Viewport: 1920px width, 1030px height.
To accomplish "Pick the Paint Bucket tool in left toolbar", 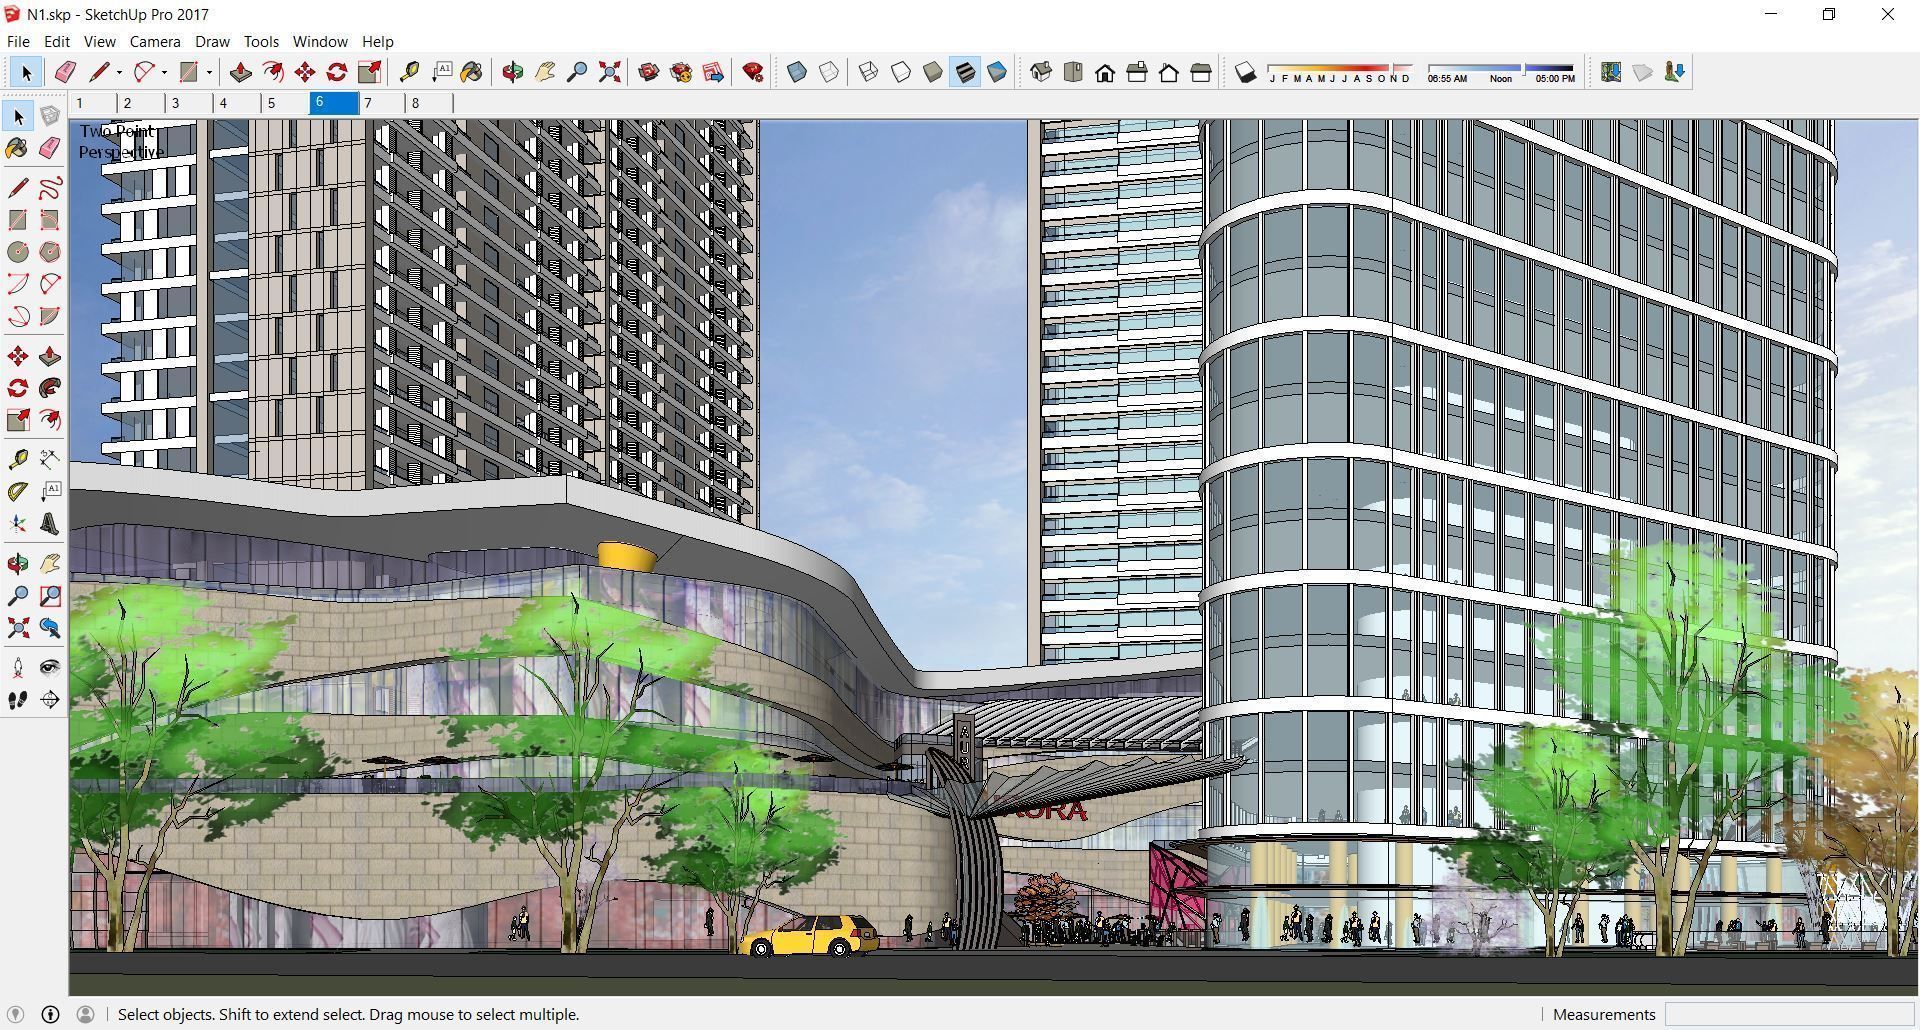I will coord(16,148).
